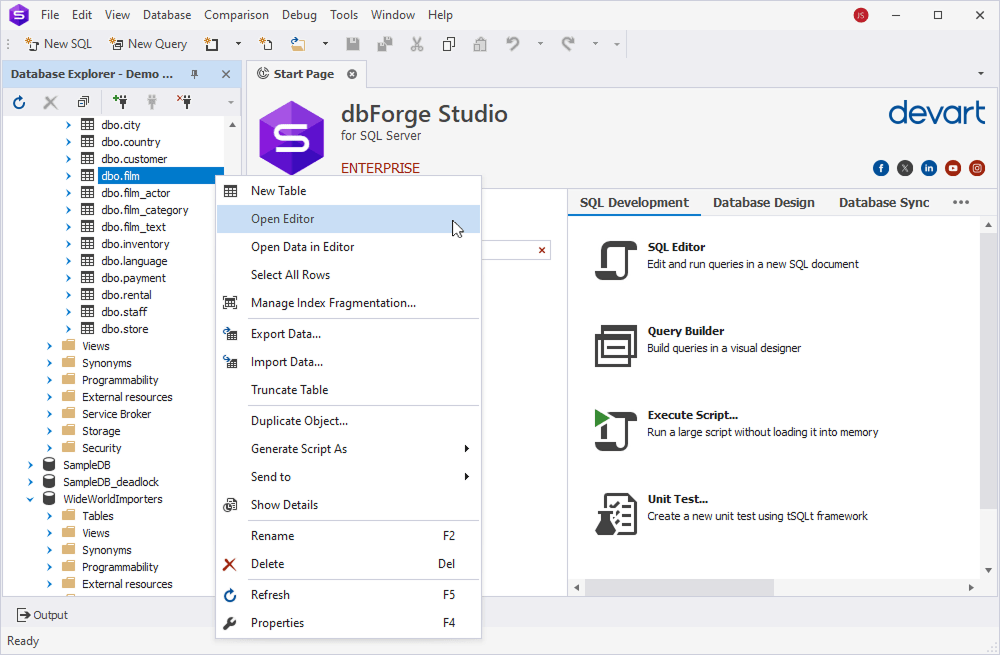This screenshot has width=1000, height=655.
Task: Open the Comparison menu
Action: coord(236,15)
